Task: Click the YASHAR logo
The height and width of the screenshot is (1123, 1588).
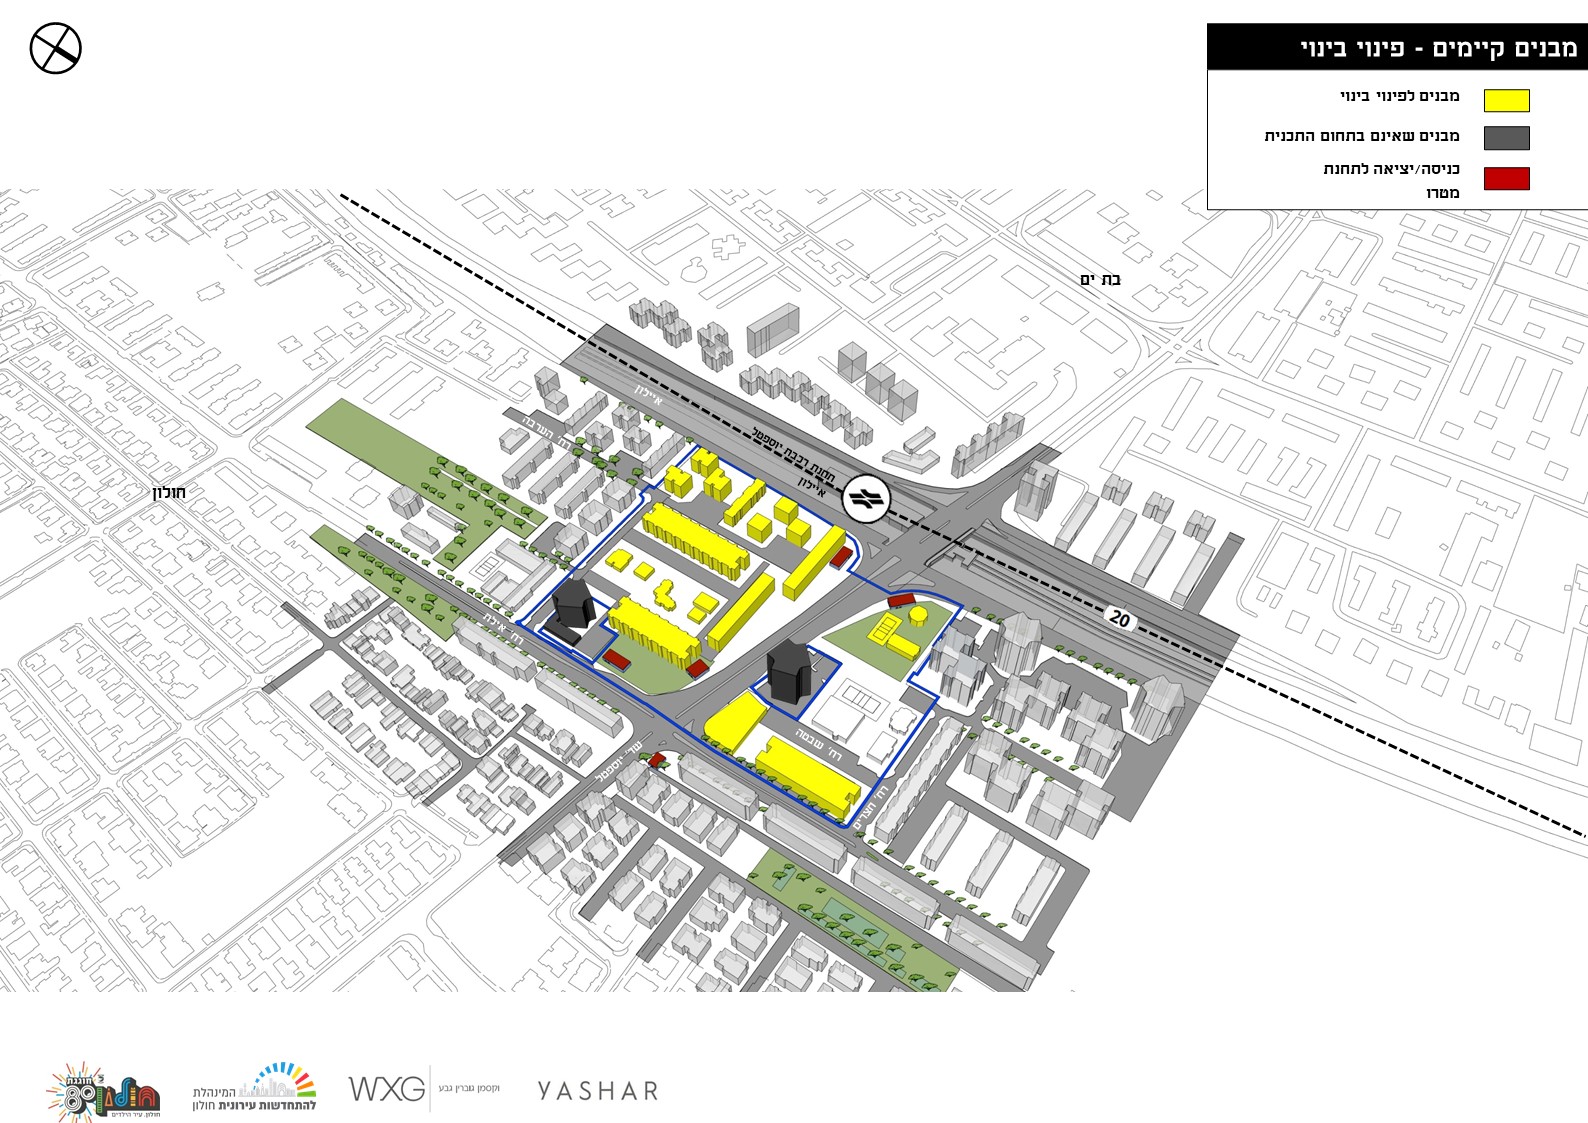Action: point(598,1090)
